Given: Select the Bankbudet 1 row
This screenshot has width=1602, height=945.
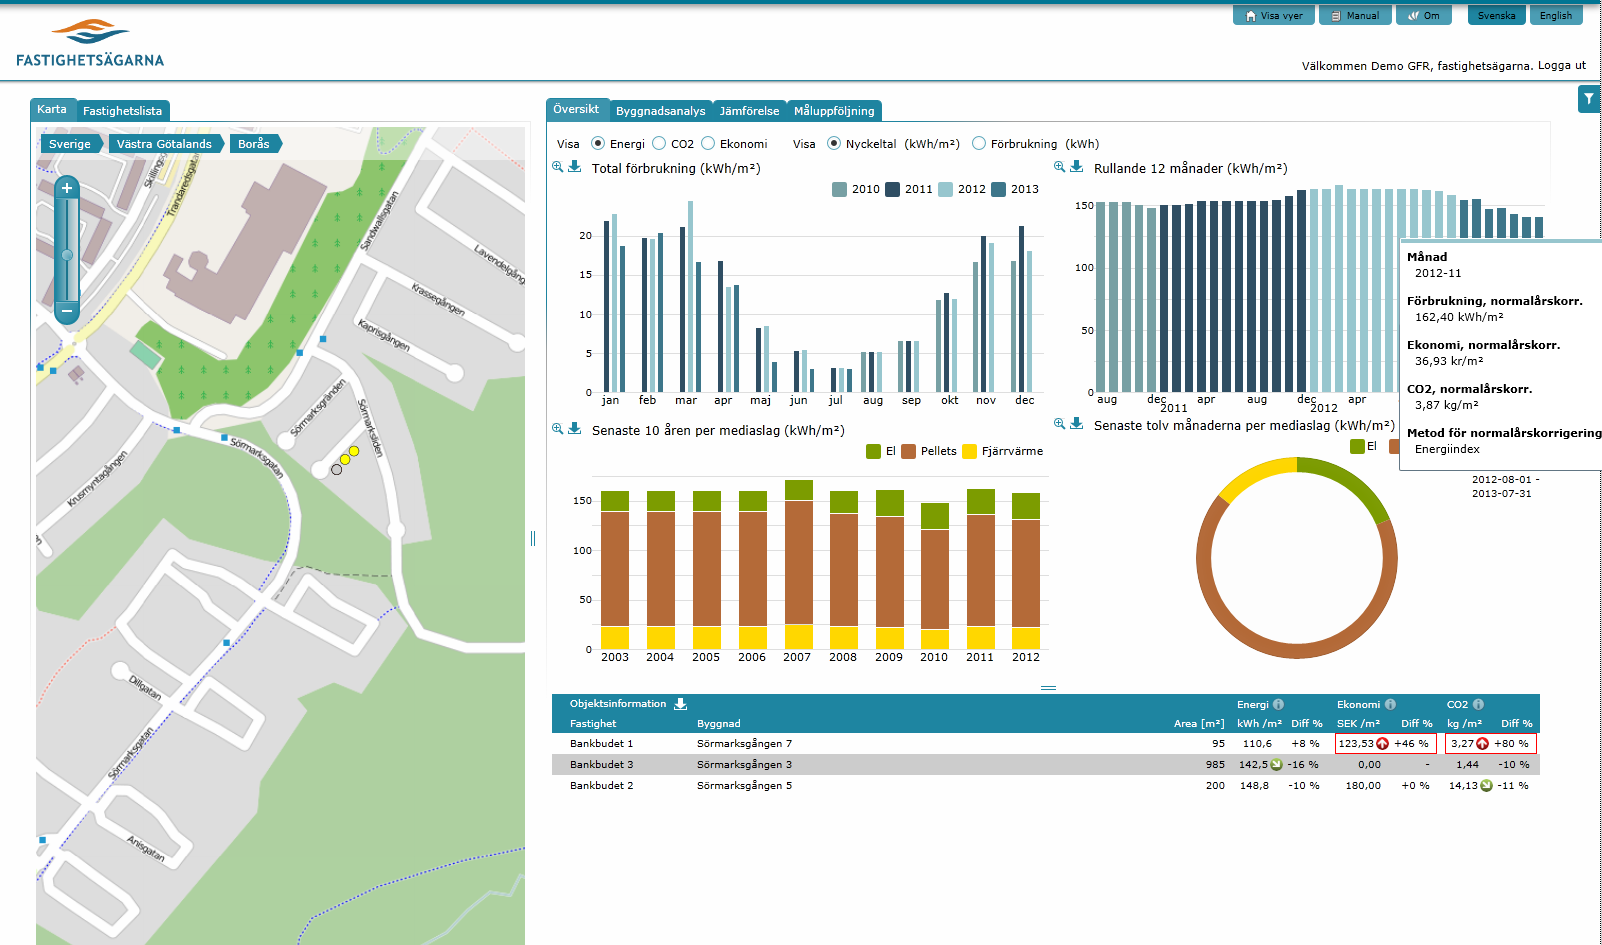Looking at the screenshot, I should pos(1046,744).
